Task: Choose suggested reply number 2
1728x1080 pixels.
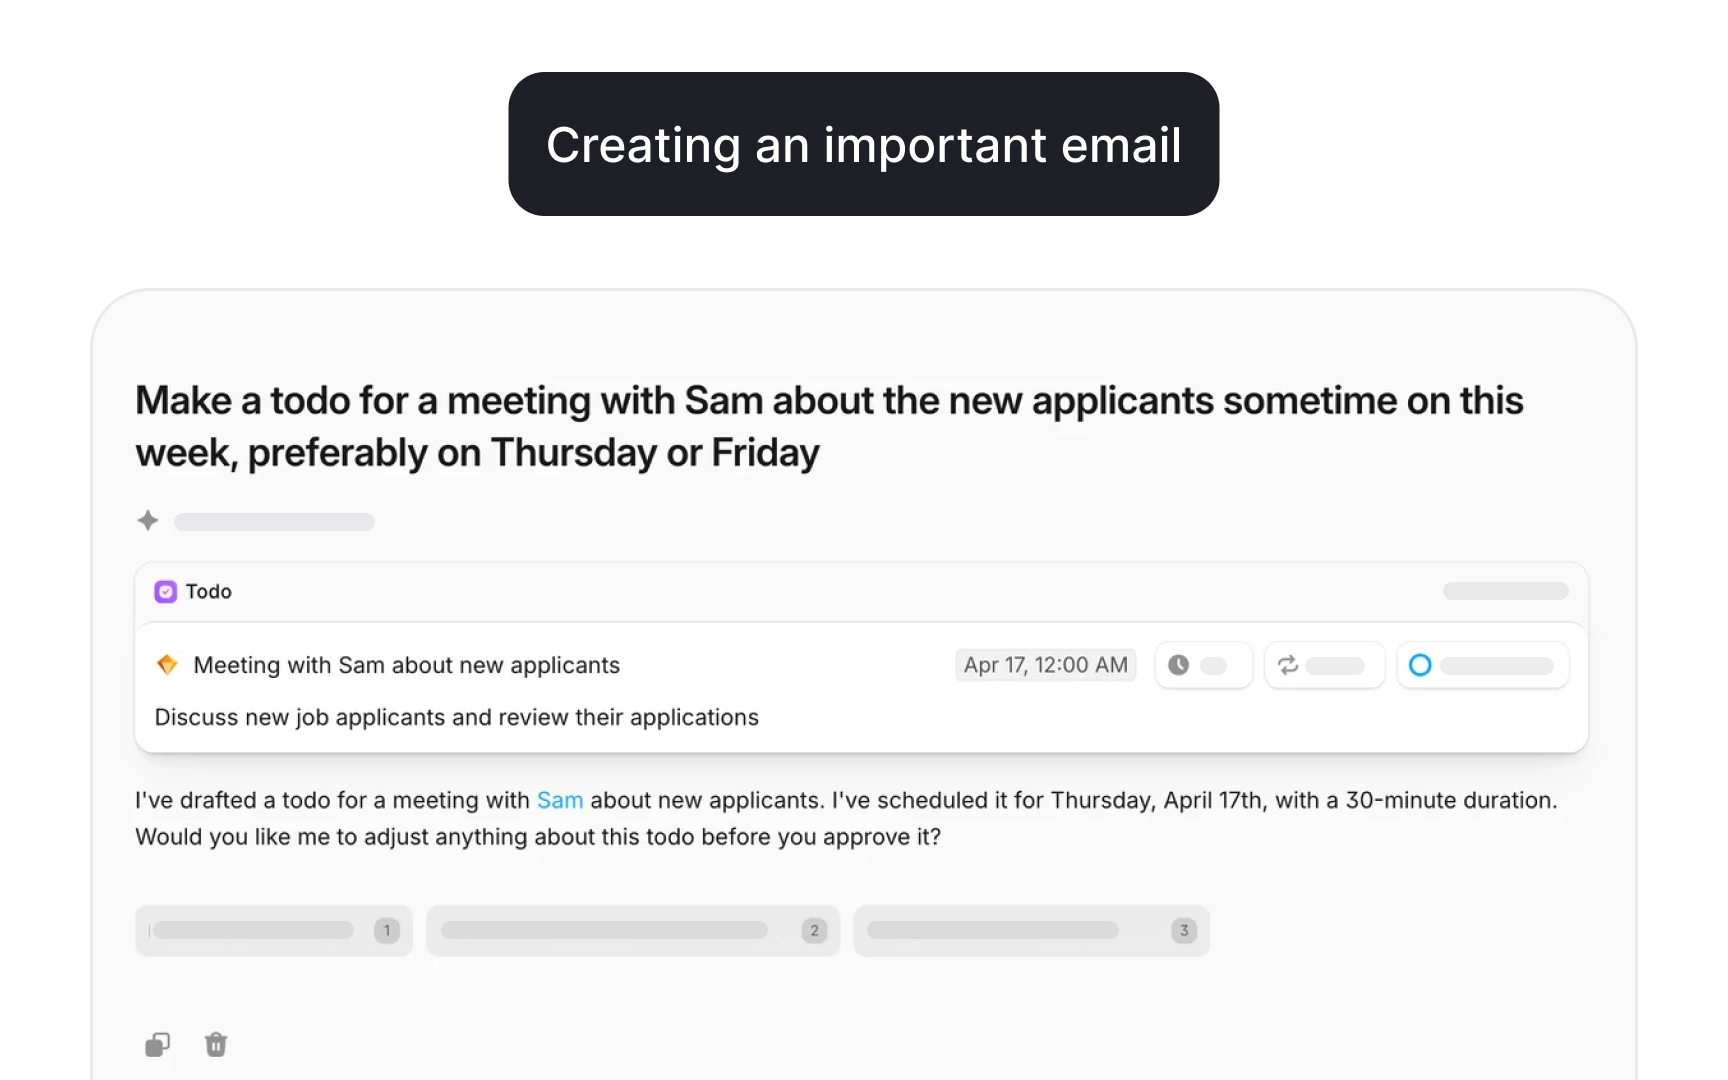Action: (x=633, y=931)
